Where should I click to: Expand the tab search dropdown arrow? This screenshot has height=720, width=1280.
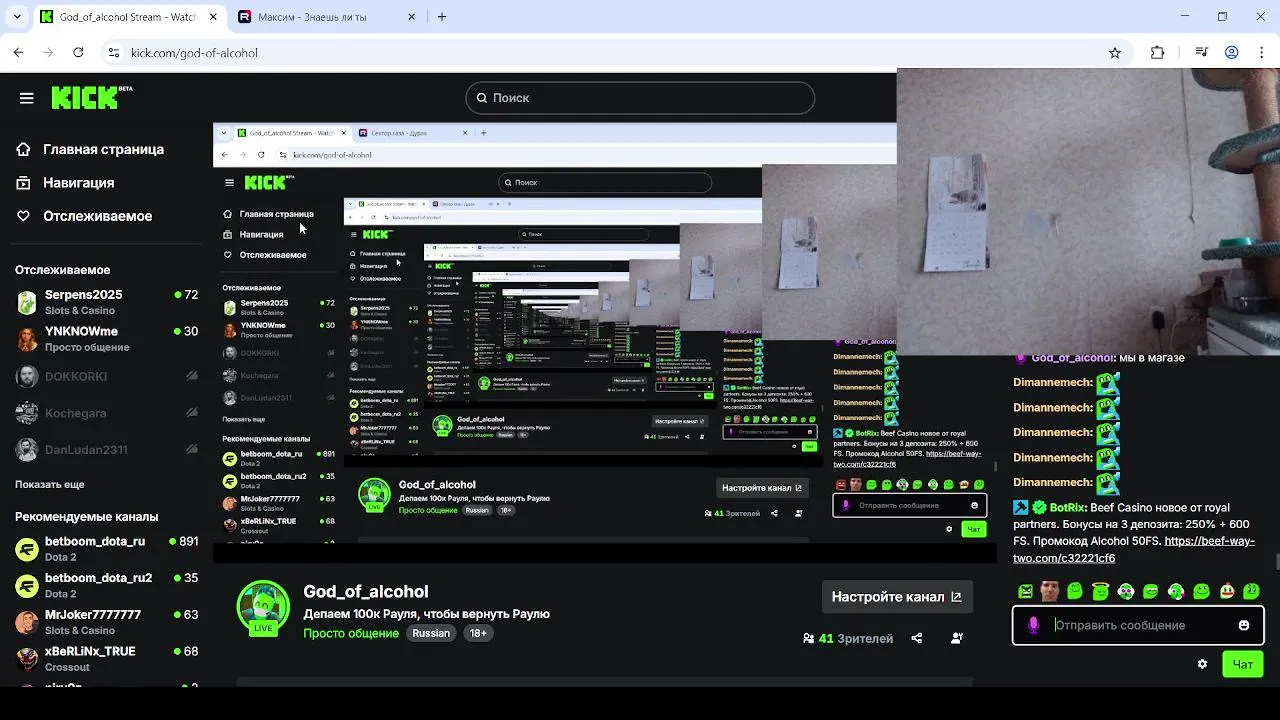[15, 17]
